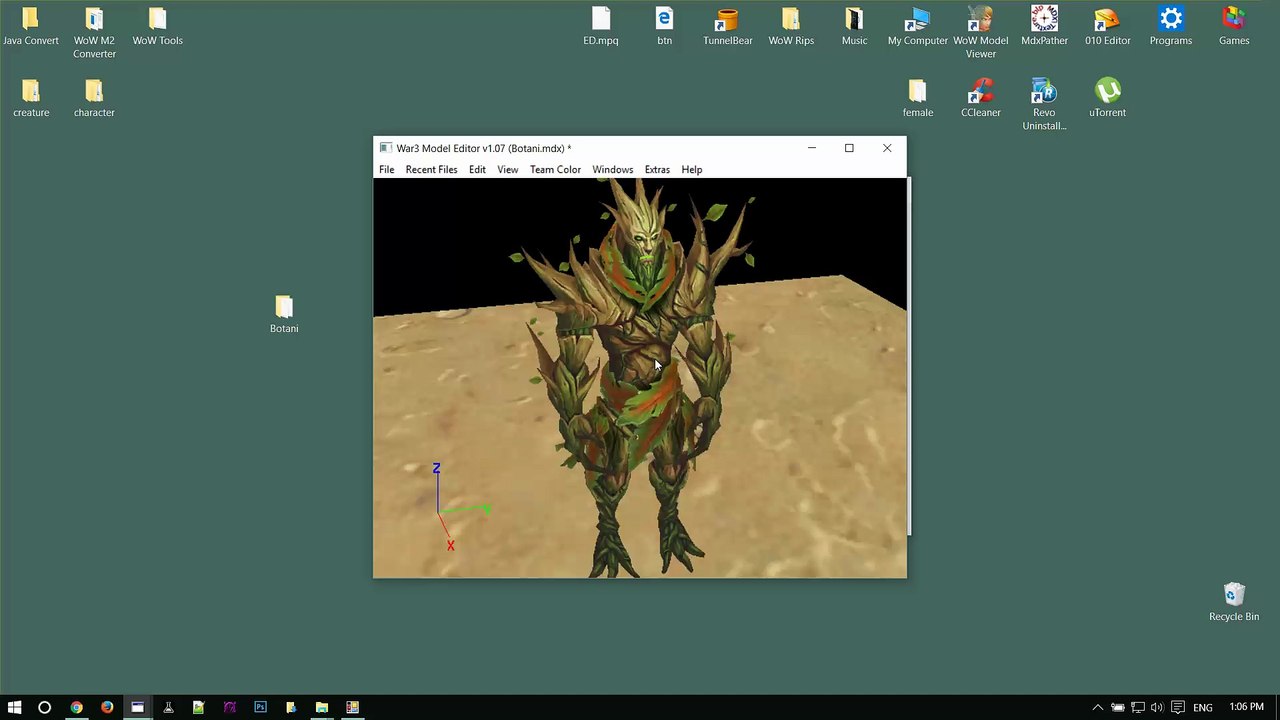The height and width of the screenshot is (720, 1280).
Task: Open the File menu in War3 Model Editor
Action: pyautogui.click(x=386, y=169)
